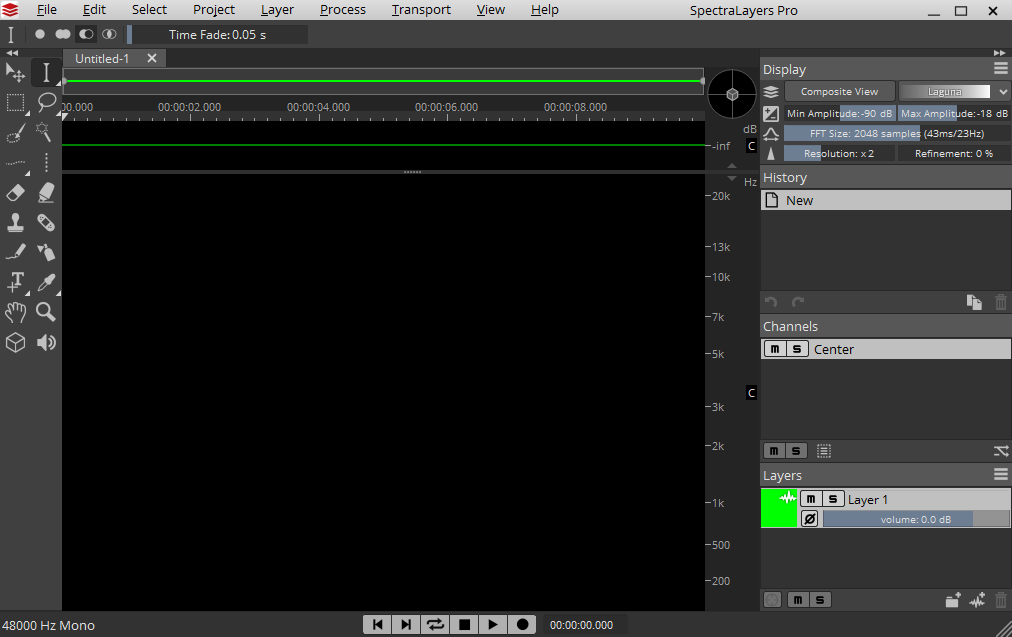
Task: Select the Clone Stamp tool
Action: click(x=16, y=222)
